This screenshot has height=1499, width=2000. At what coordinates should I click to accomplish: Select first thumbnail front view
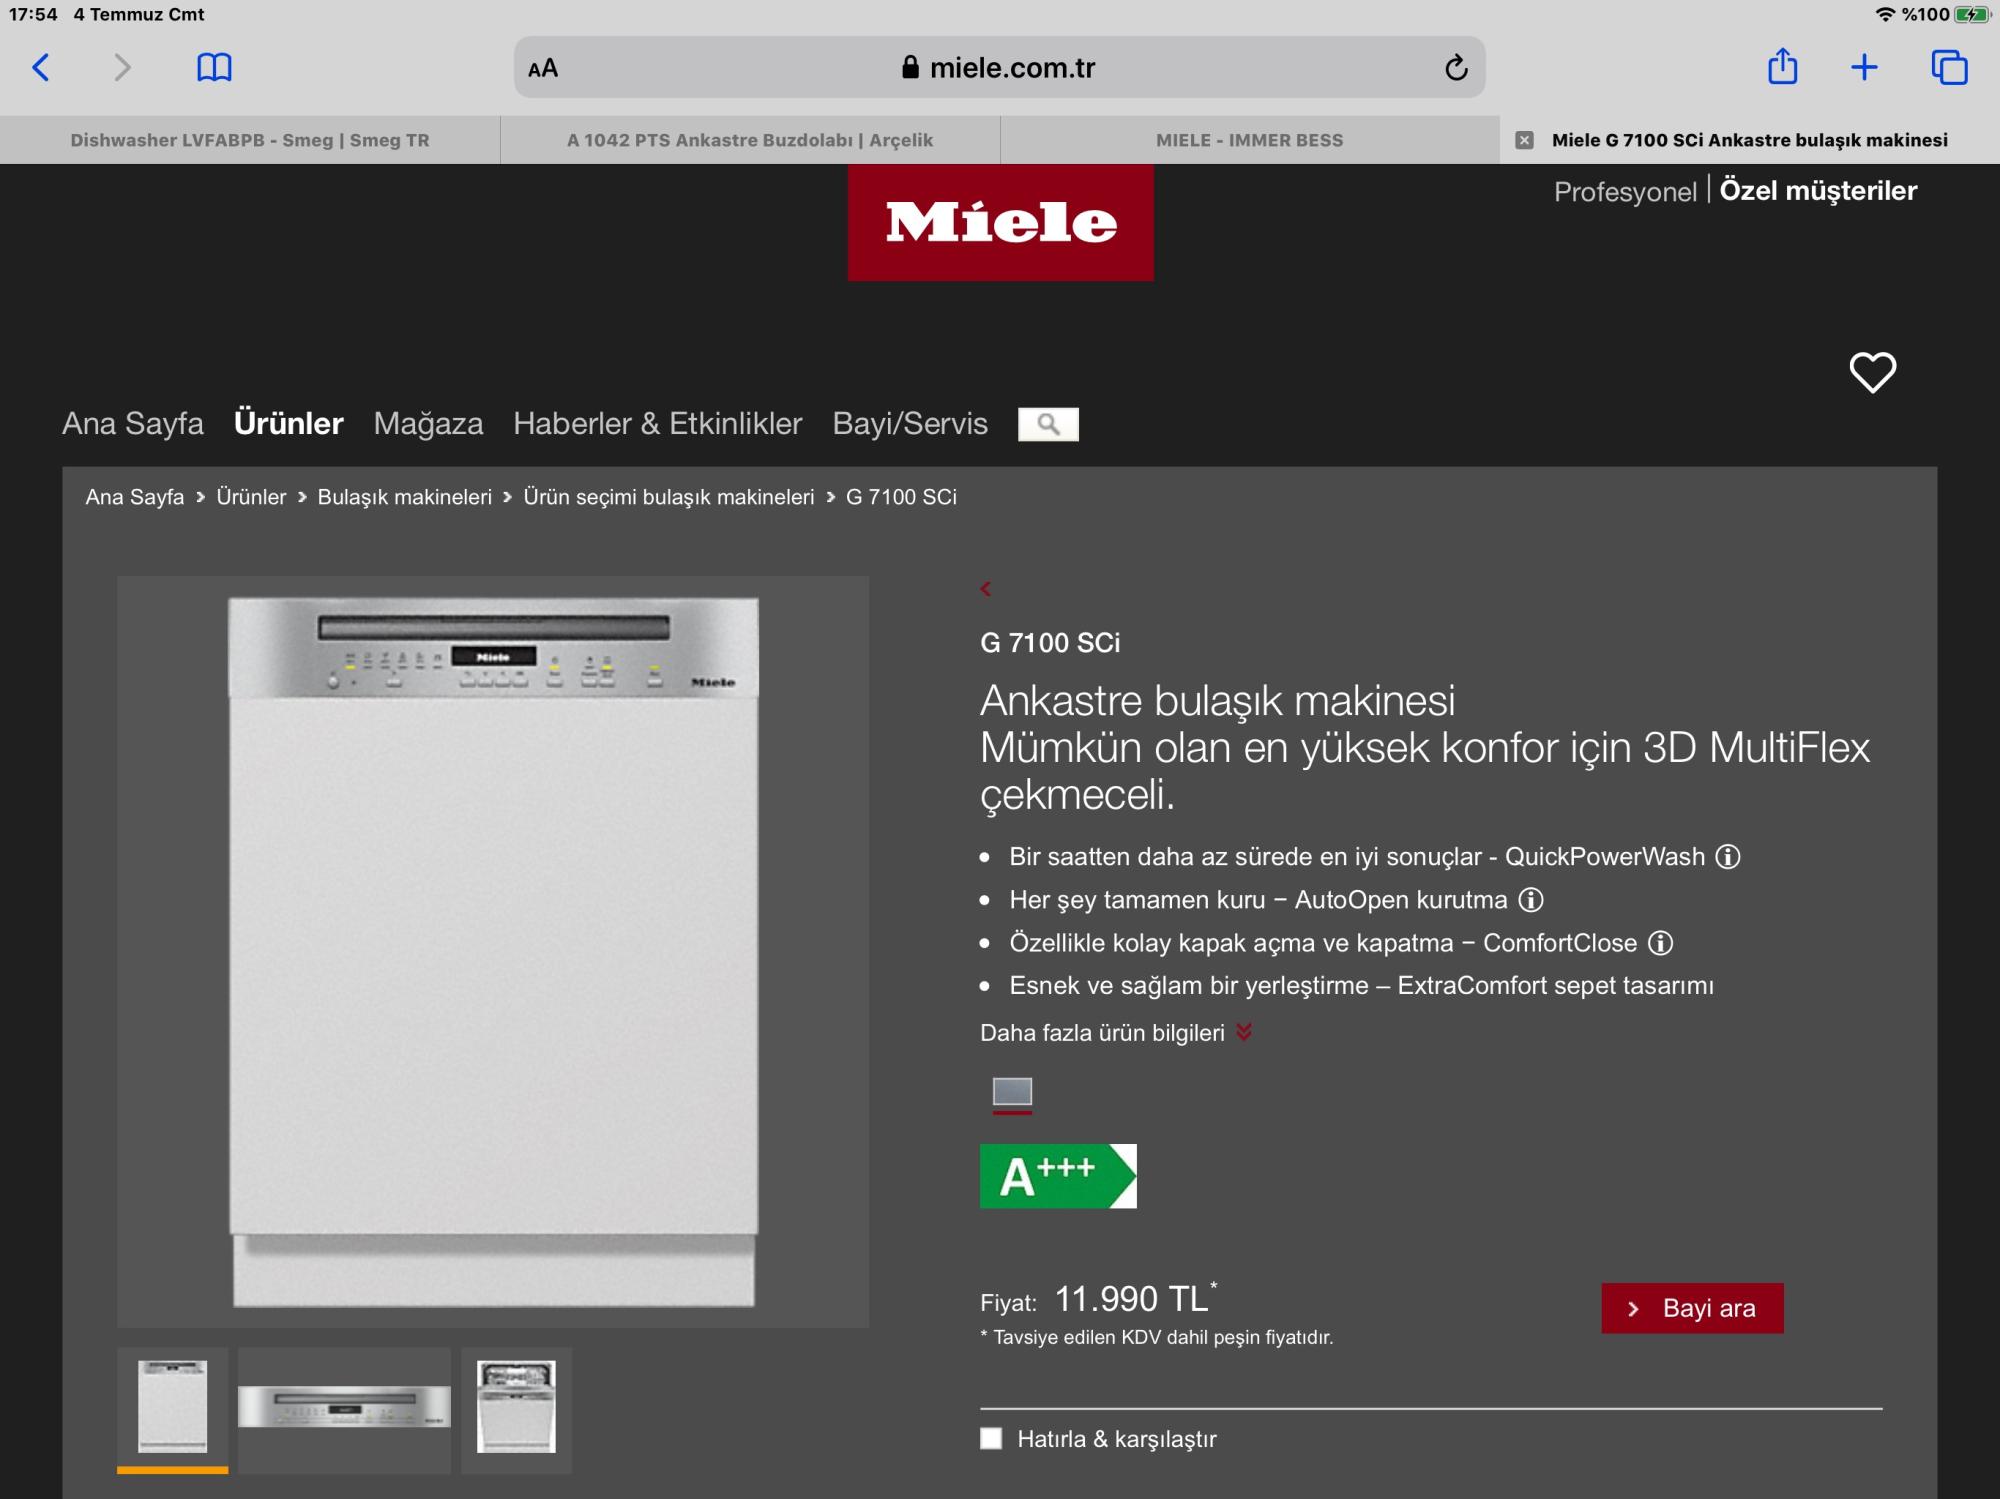click(172, 1408)
